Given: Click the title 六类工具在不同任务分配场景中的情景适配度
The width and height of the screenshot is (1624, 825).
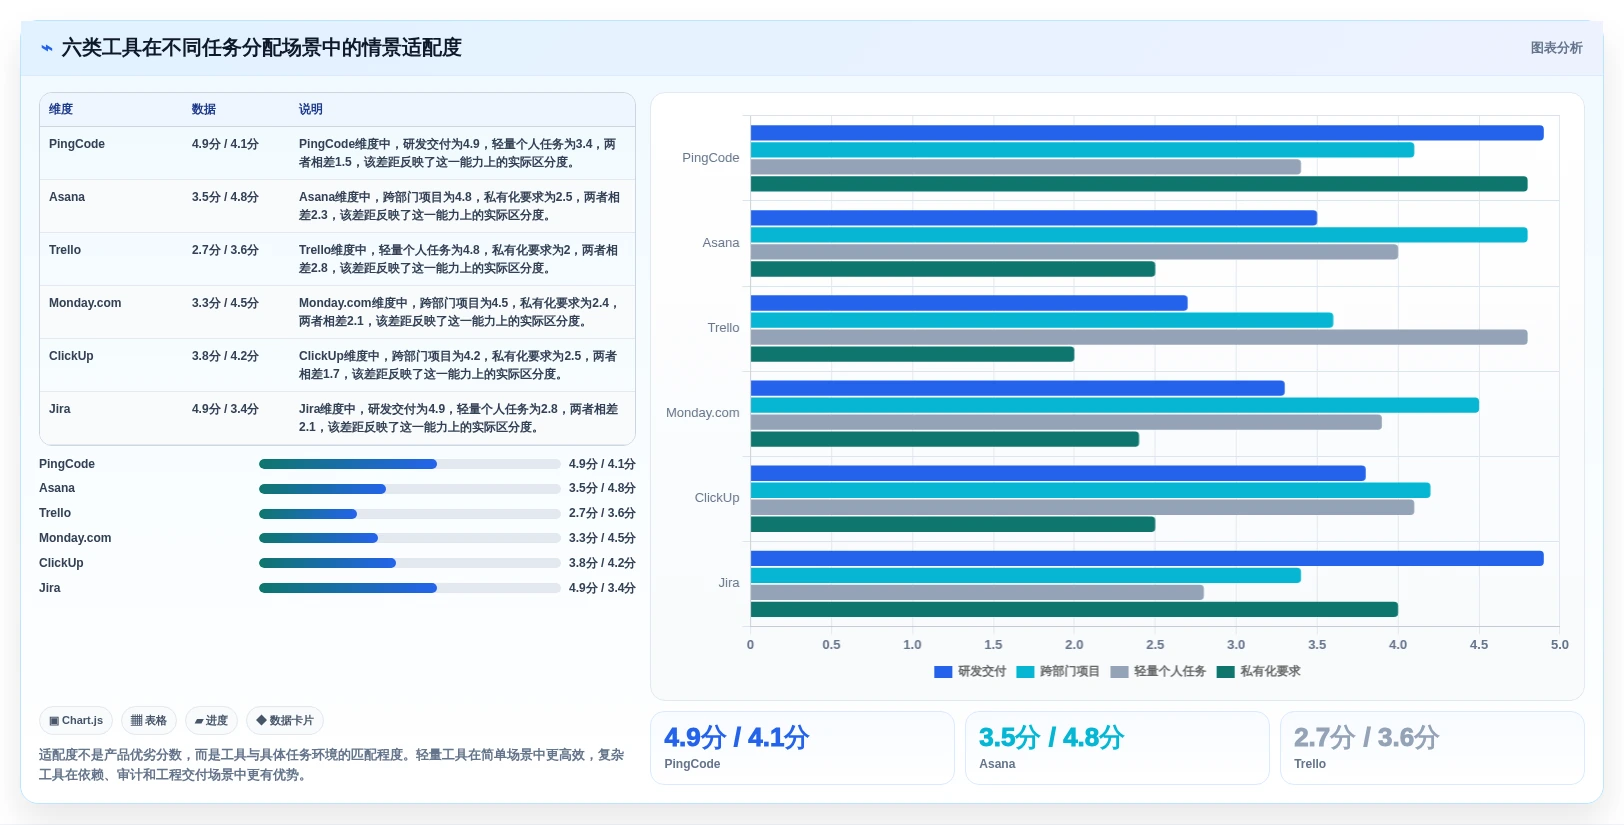Looking at the screenshot, I should point(262,48).
